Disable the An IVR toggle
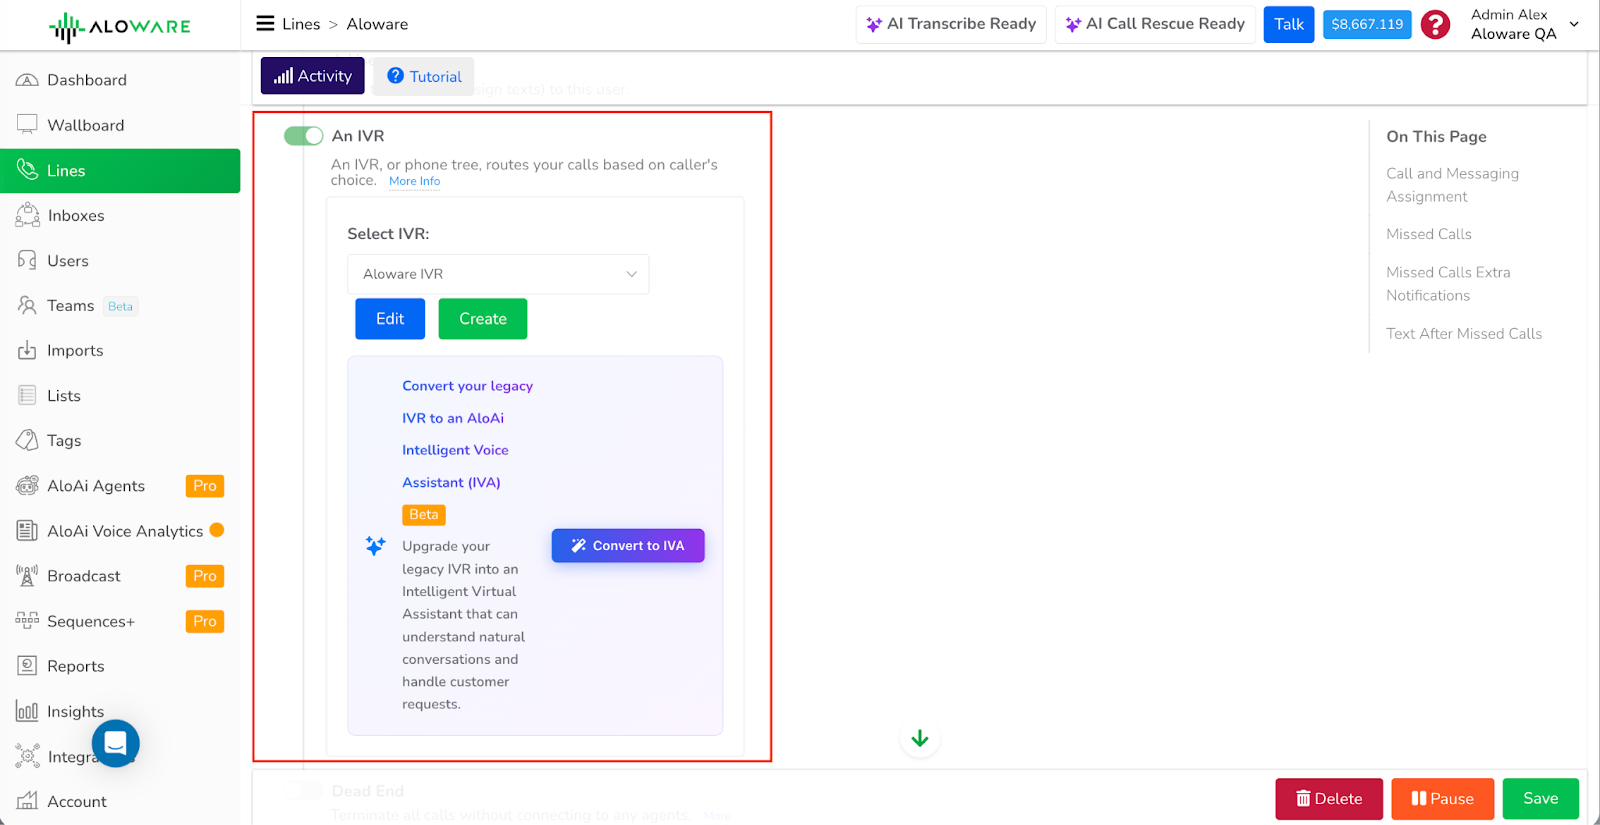The width and height of the screenshot is (1600, 825). (303, 136)
